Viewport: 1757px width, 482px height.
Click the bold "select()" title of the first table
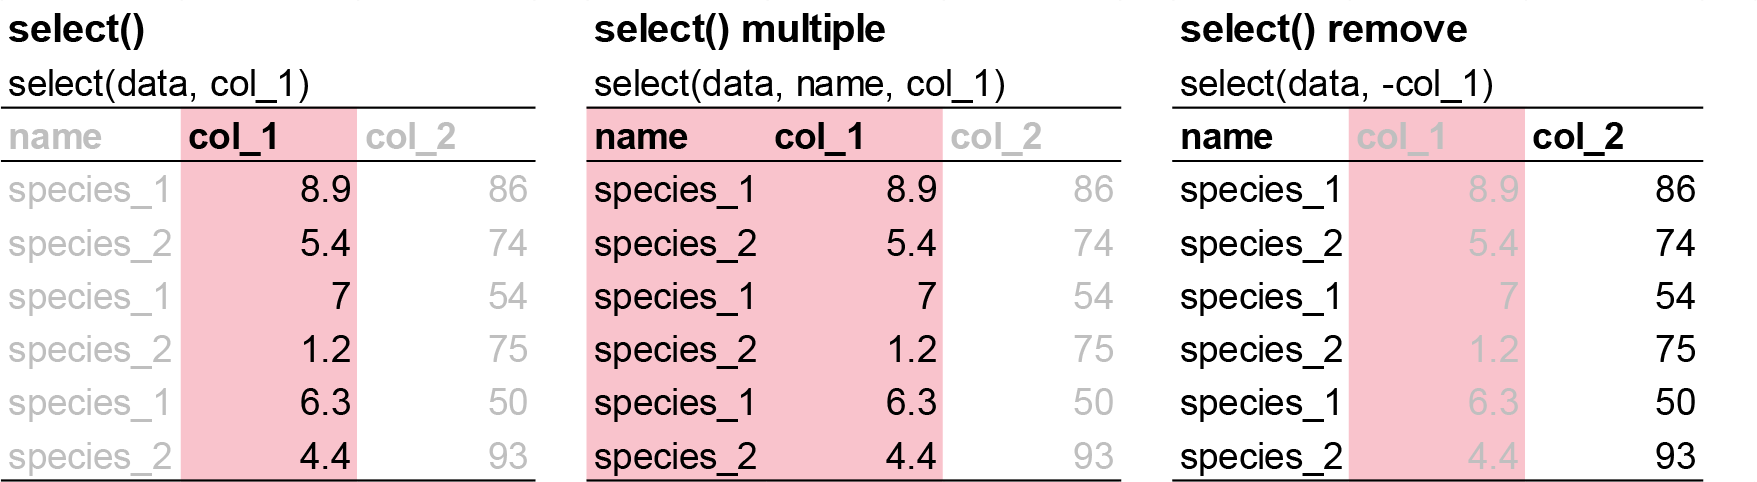(76, 29)
